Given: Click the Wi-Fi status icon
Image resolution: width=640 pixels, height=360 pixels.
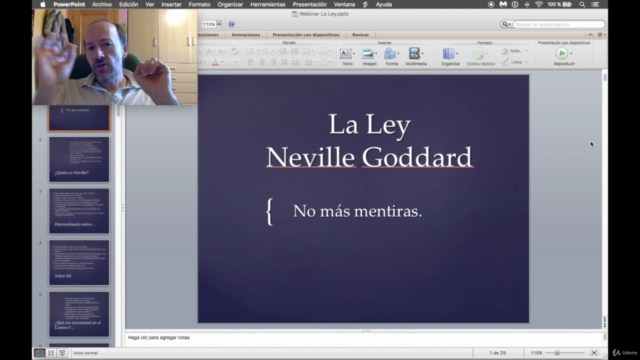Looking at the screenshot, I should pos(539,4).
